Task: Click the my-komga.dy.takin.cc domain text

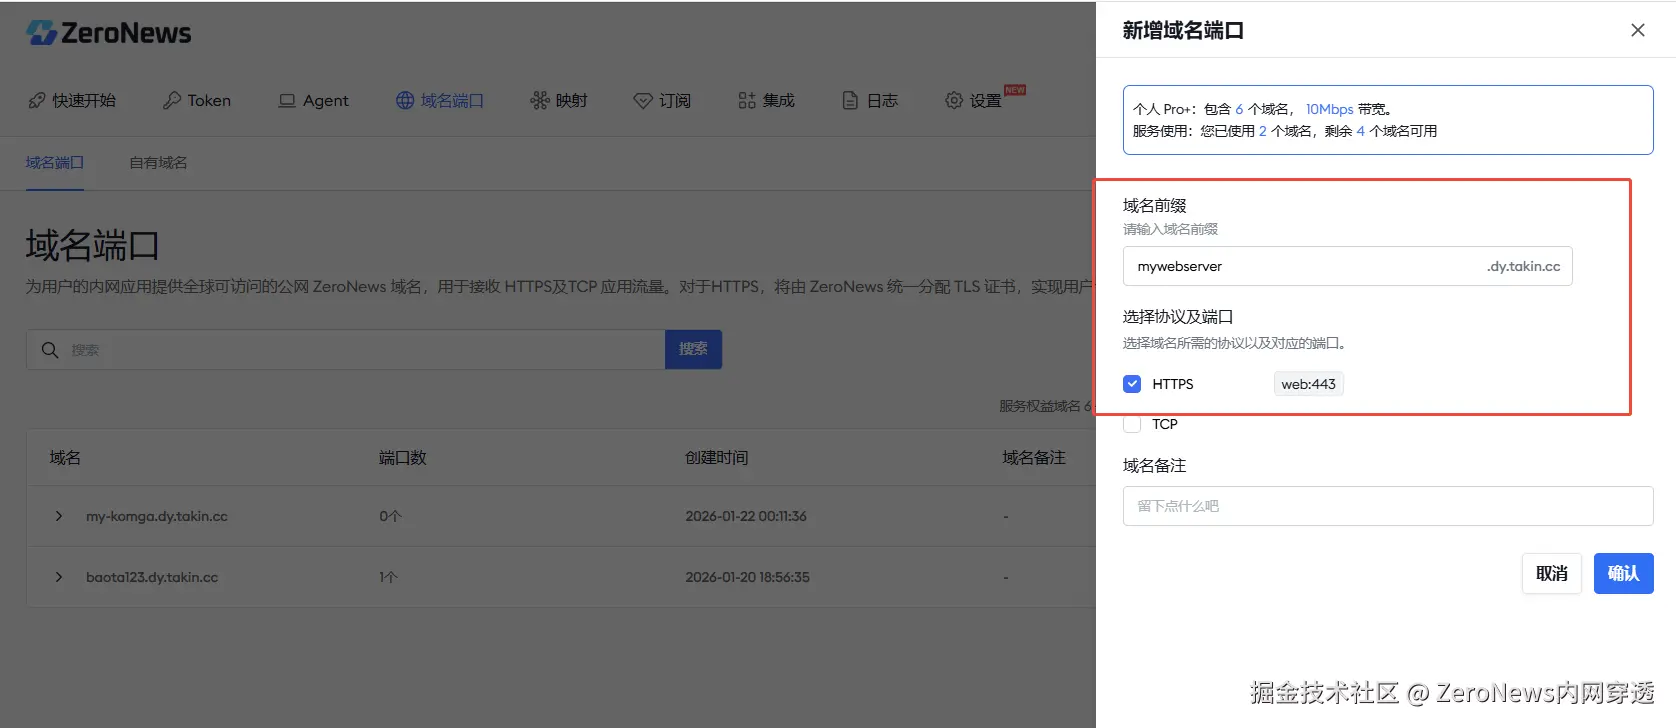Action: [157, 516]
